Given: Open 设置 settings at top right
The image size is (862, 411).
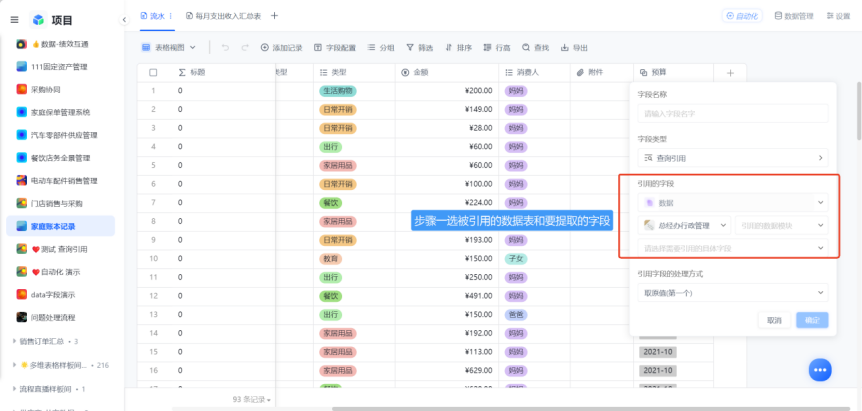Looking at the screenshot, I should click(x=838, y=16).
